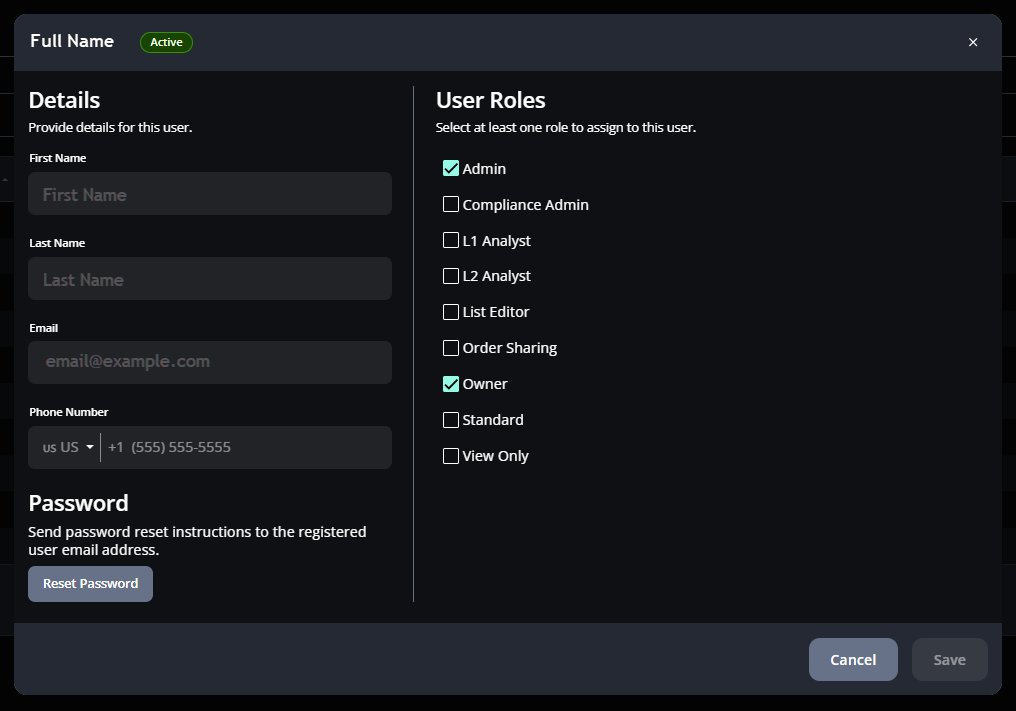Screen dimensions: 1016x711
Task: Click the Password section heading
Action: click(x=78, y=504)
